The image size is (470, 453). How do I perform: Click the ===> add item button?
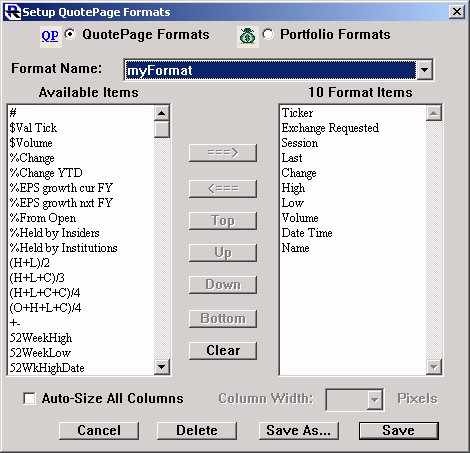point(223,153)
